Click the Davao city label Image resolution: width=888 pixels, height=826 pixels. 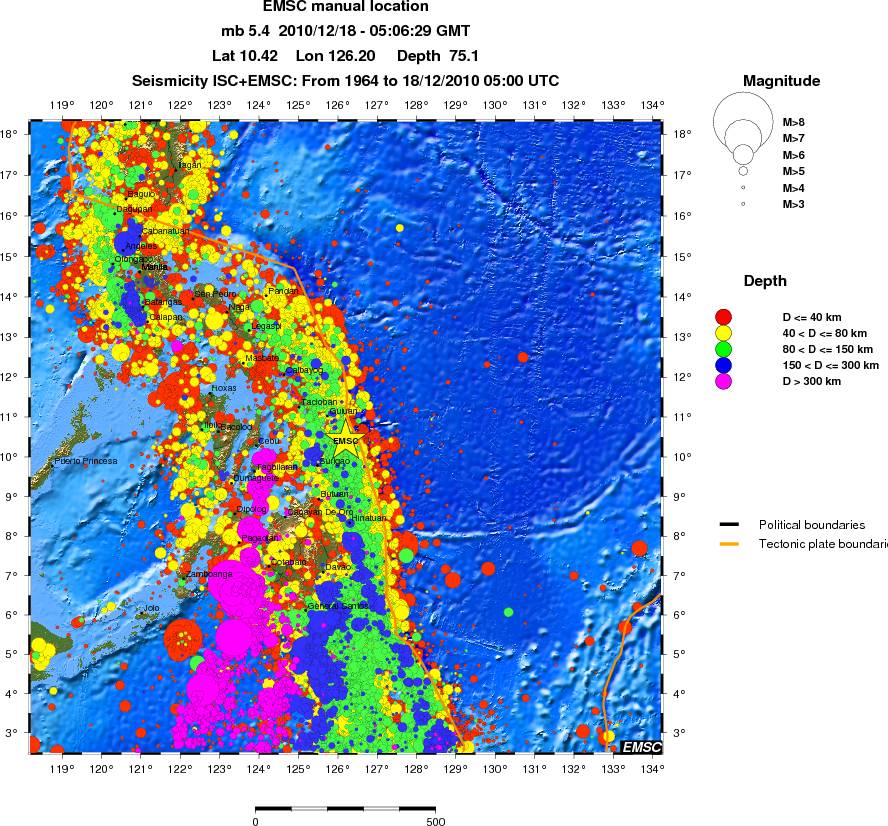(x=338, y=567)
